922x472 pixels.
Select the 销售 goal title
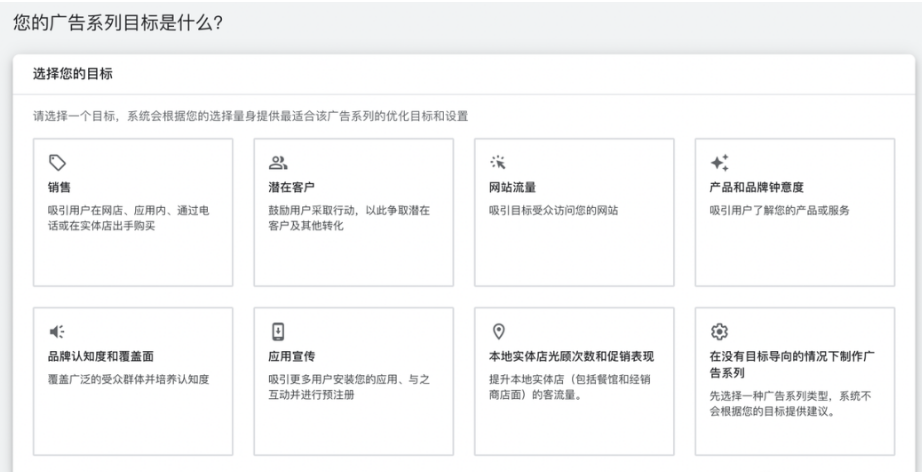coord(59,187)
